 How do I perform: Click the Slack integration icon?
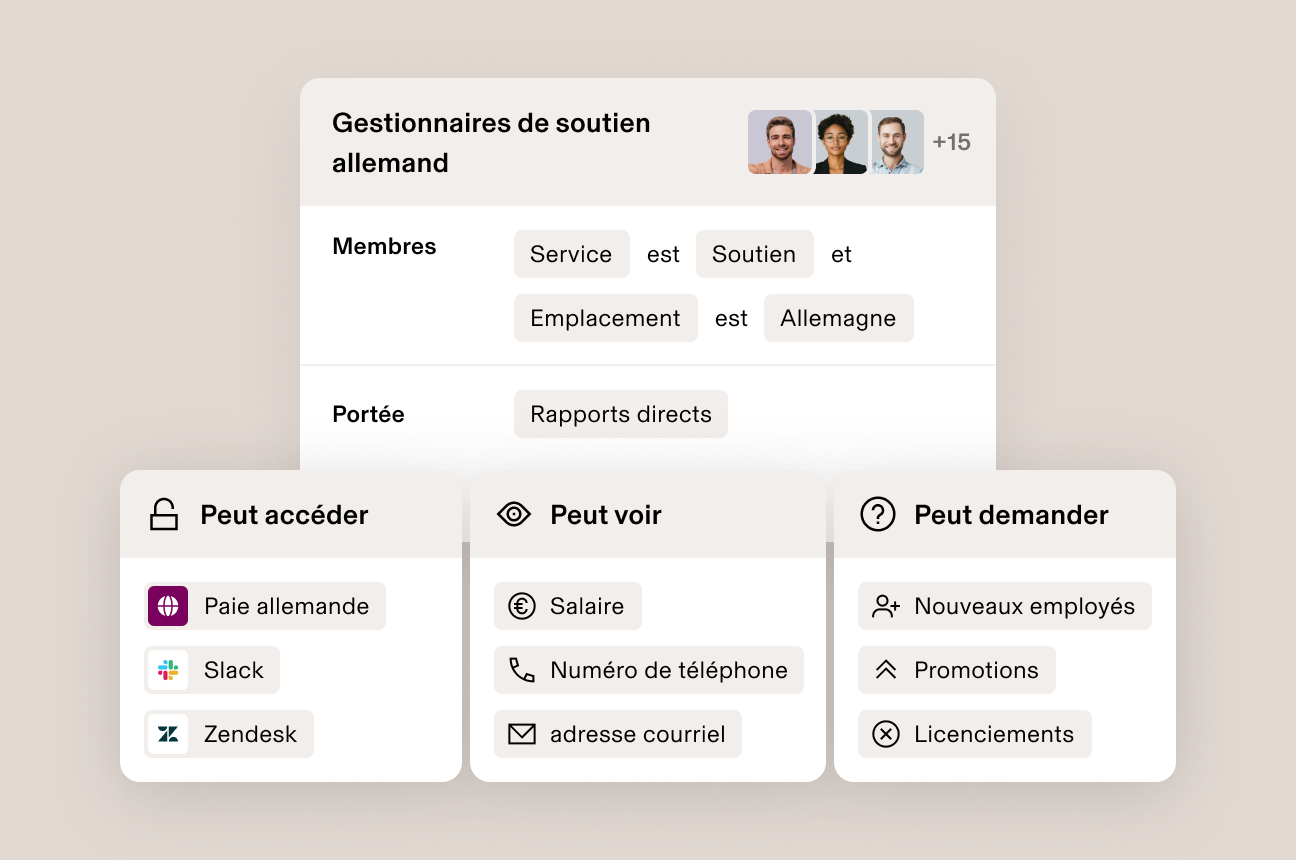(x=168, y=670)
